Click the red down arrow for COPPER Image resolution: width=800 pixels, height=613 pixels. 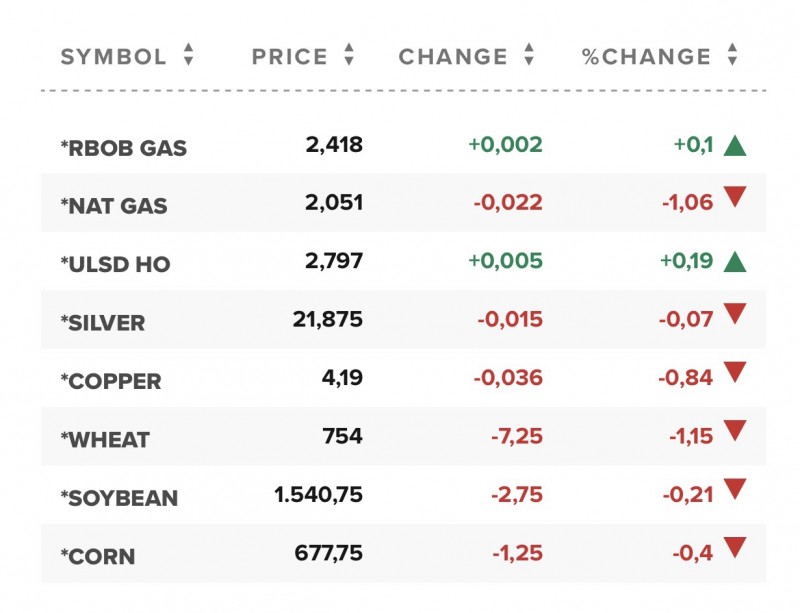tap(735, 373)
